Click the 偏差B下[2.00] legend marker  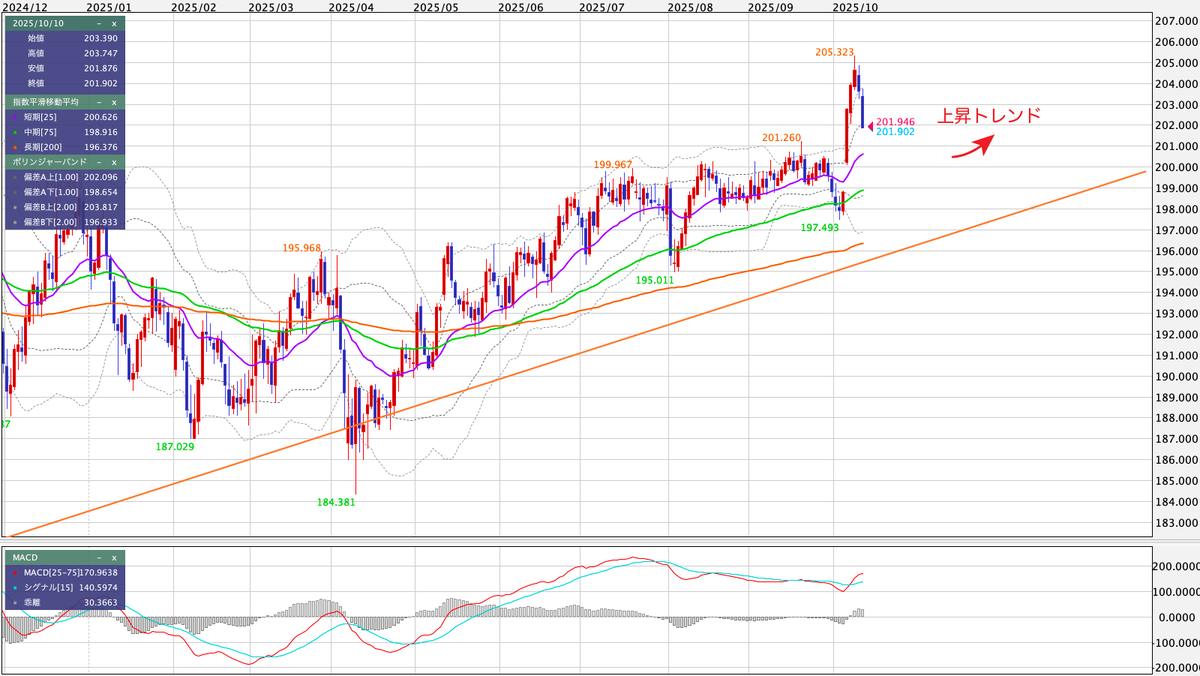tap(14, 222)
